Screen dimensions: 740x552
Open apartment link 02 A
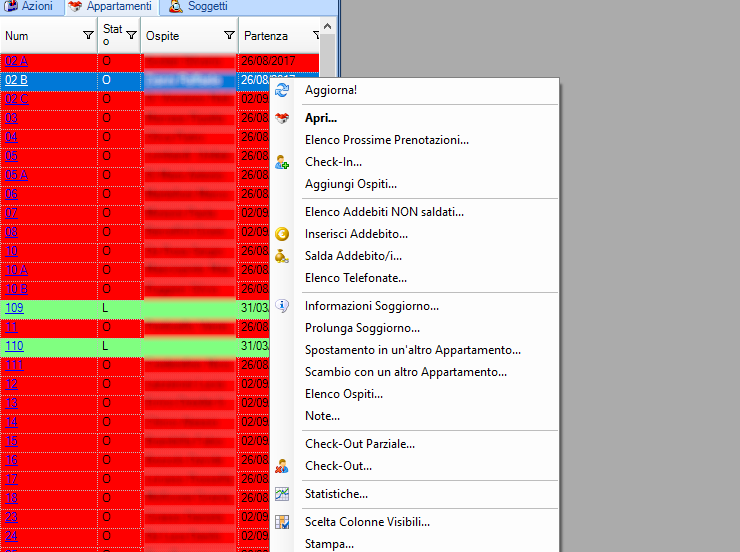(16, 62)
